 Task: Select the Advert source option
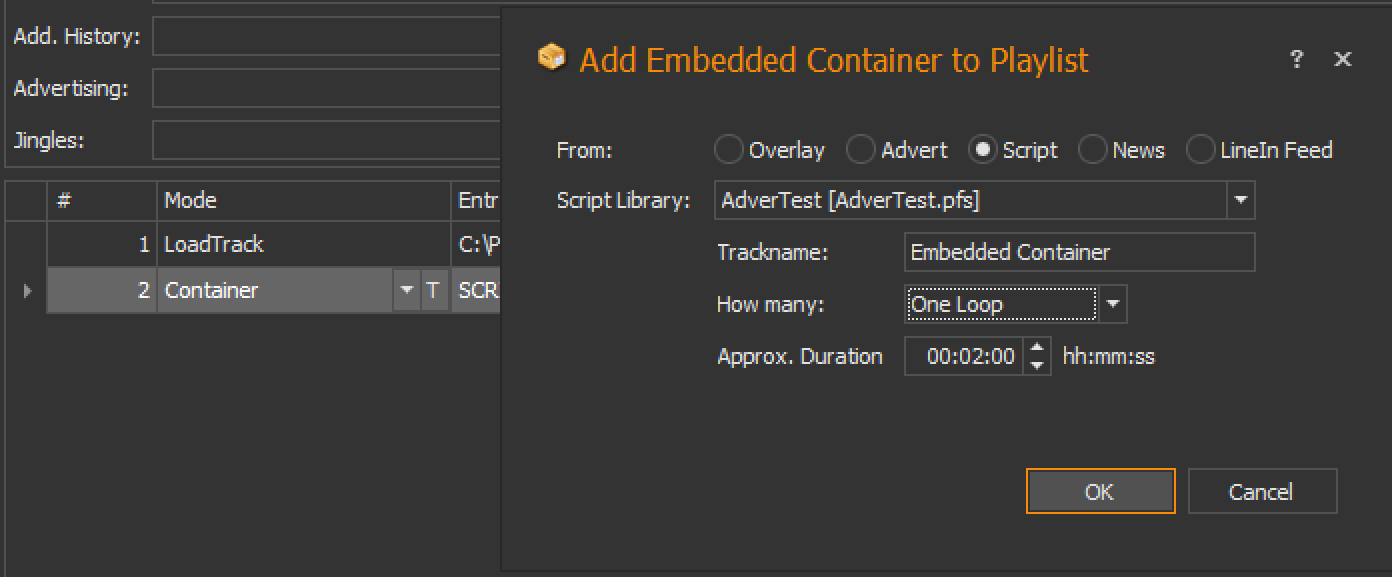click(861, 150)
